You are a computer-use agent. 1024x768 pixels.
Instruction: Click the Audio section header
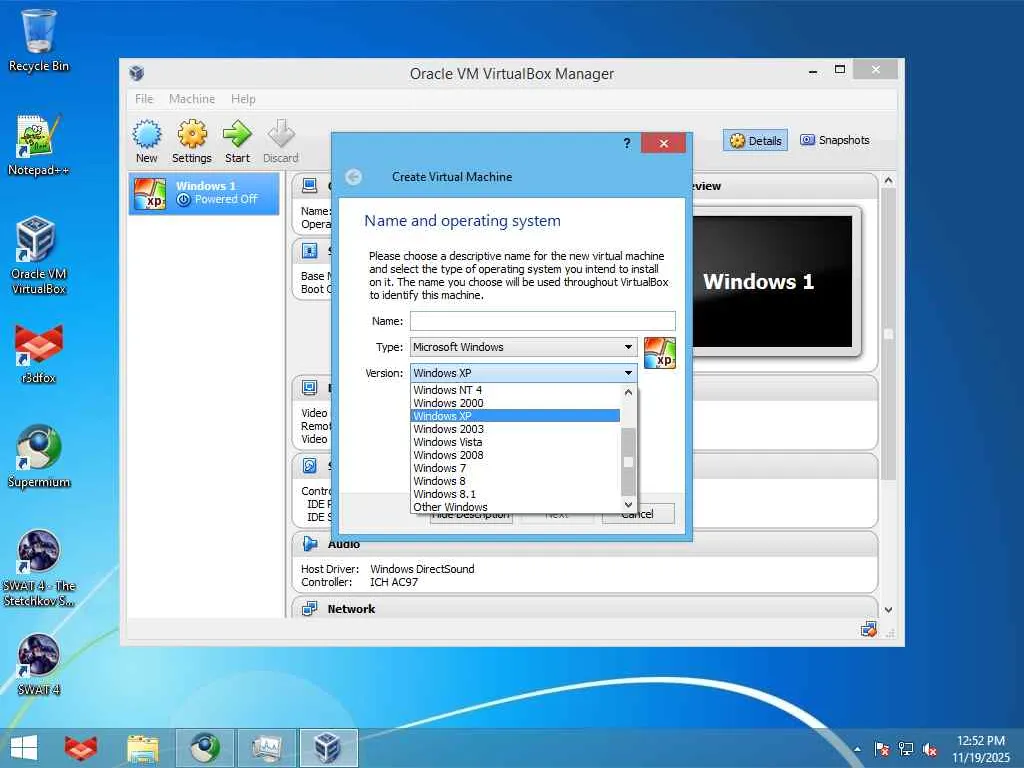click(x=584, y=543)
